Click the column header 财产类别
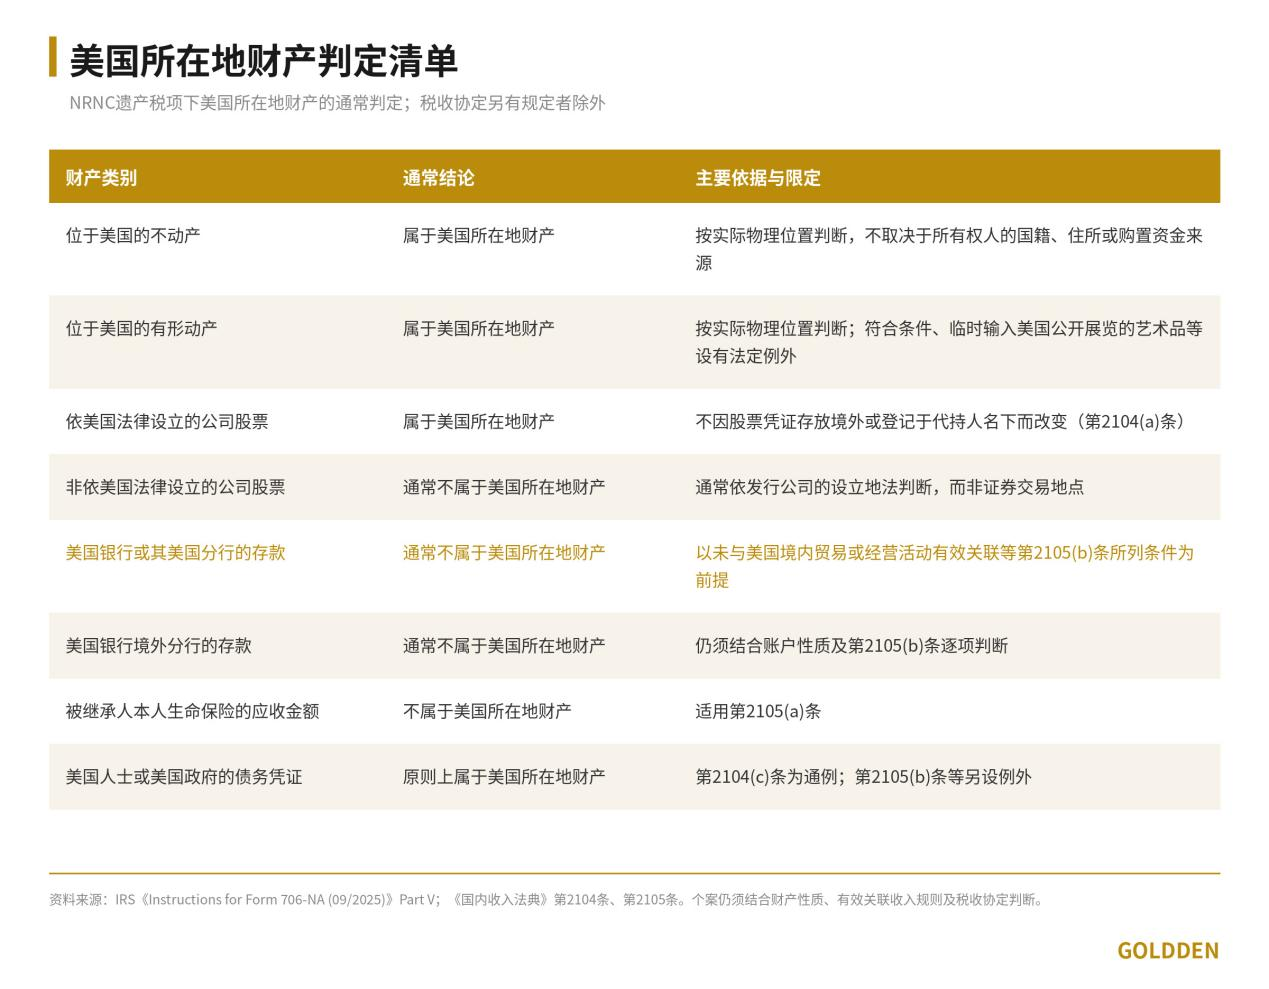Image resolution: width=1269 pixels, height=989 pixels. point(101,178)
